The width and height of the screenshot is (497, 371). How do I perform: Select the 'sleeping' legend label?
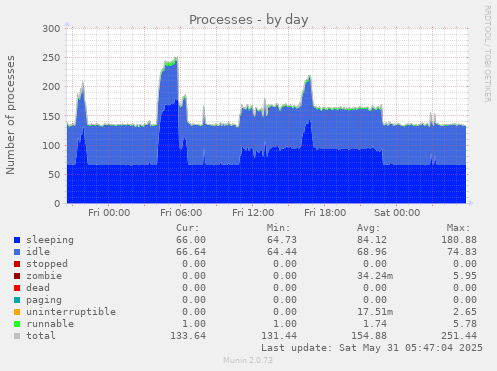click(50, 240)
